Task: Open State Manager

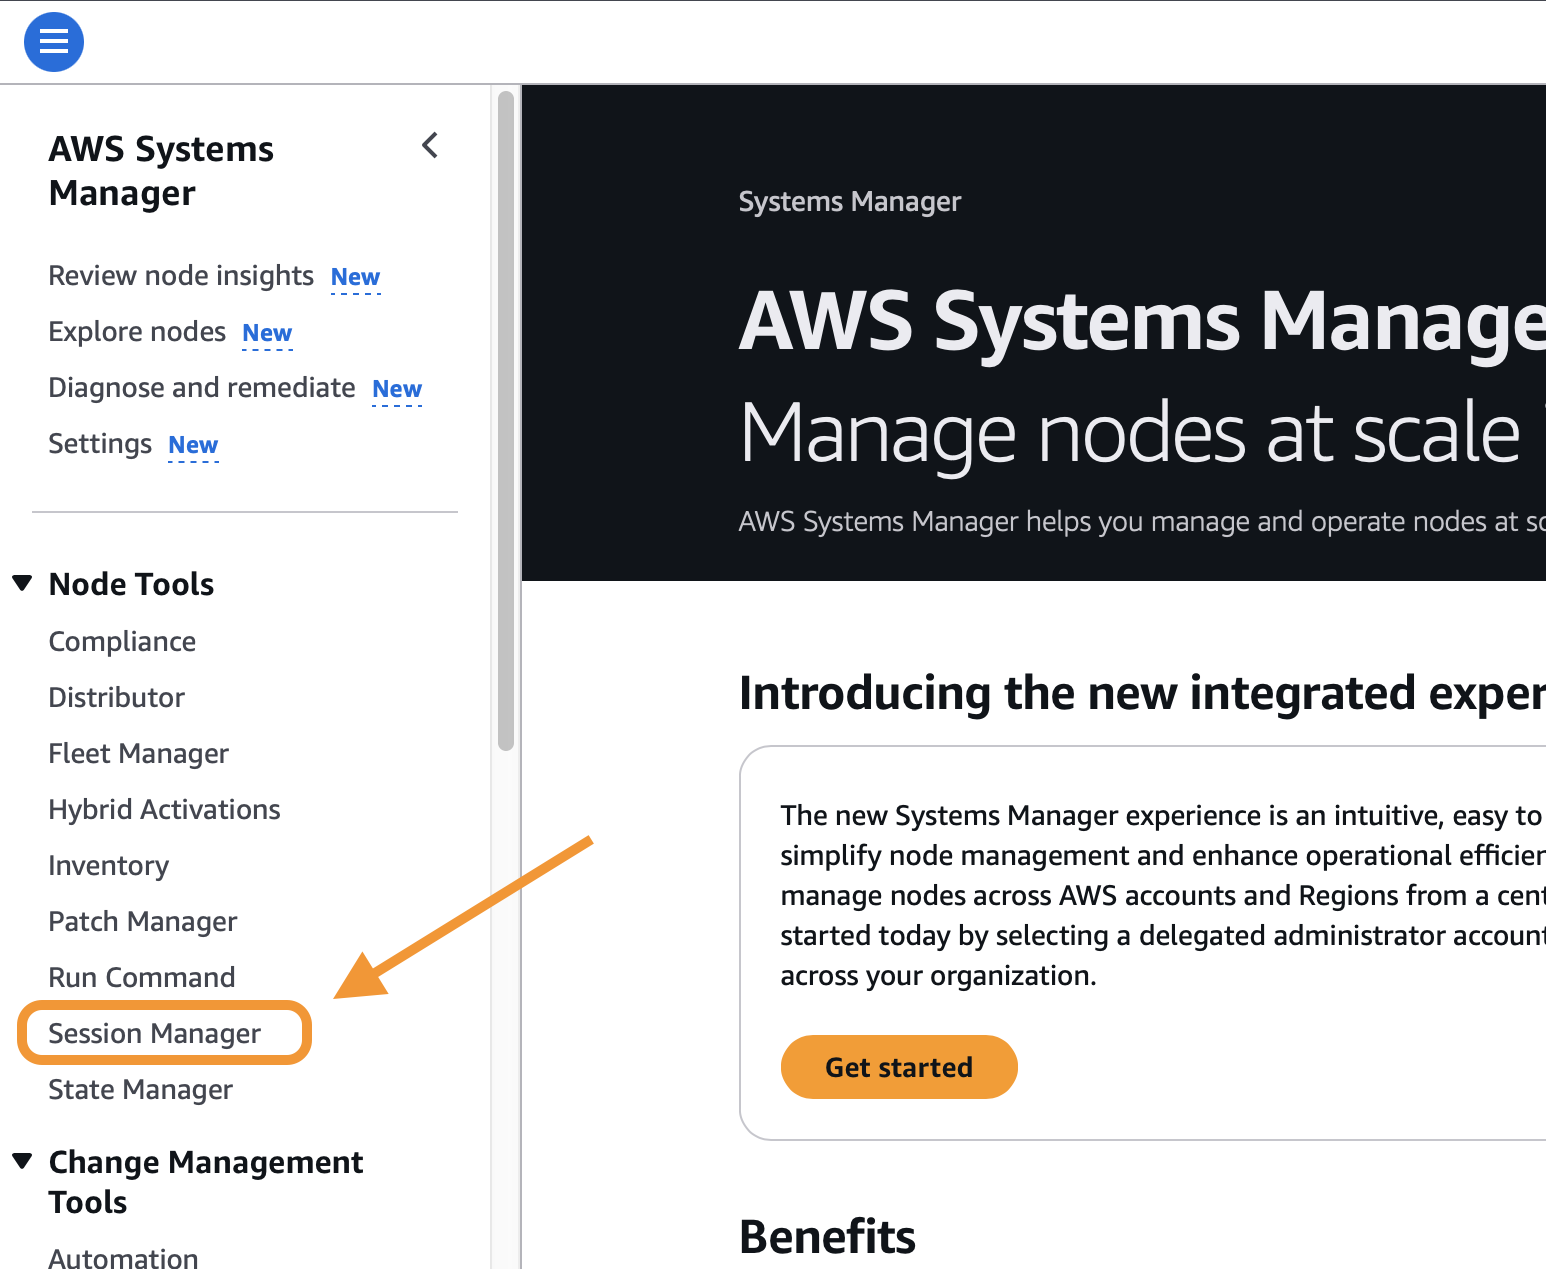Action: pos(141,1089)
